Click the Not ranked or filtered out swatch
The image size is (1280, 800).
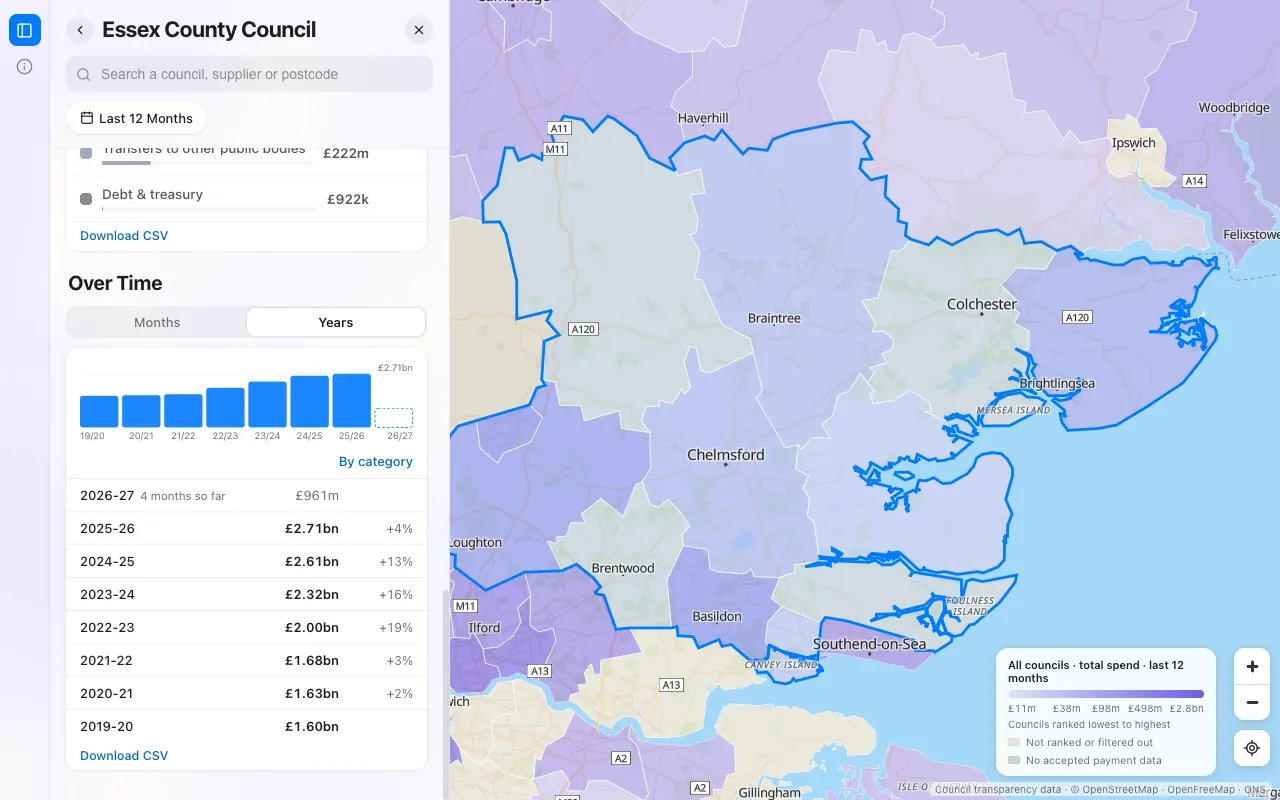[x=1014, y=743]
